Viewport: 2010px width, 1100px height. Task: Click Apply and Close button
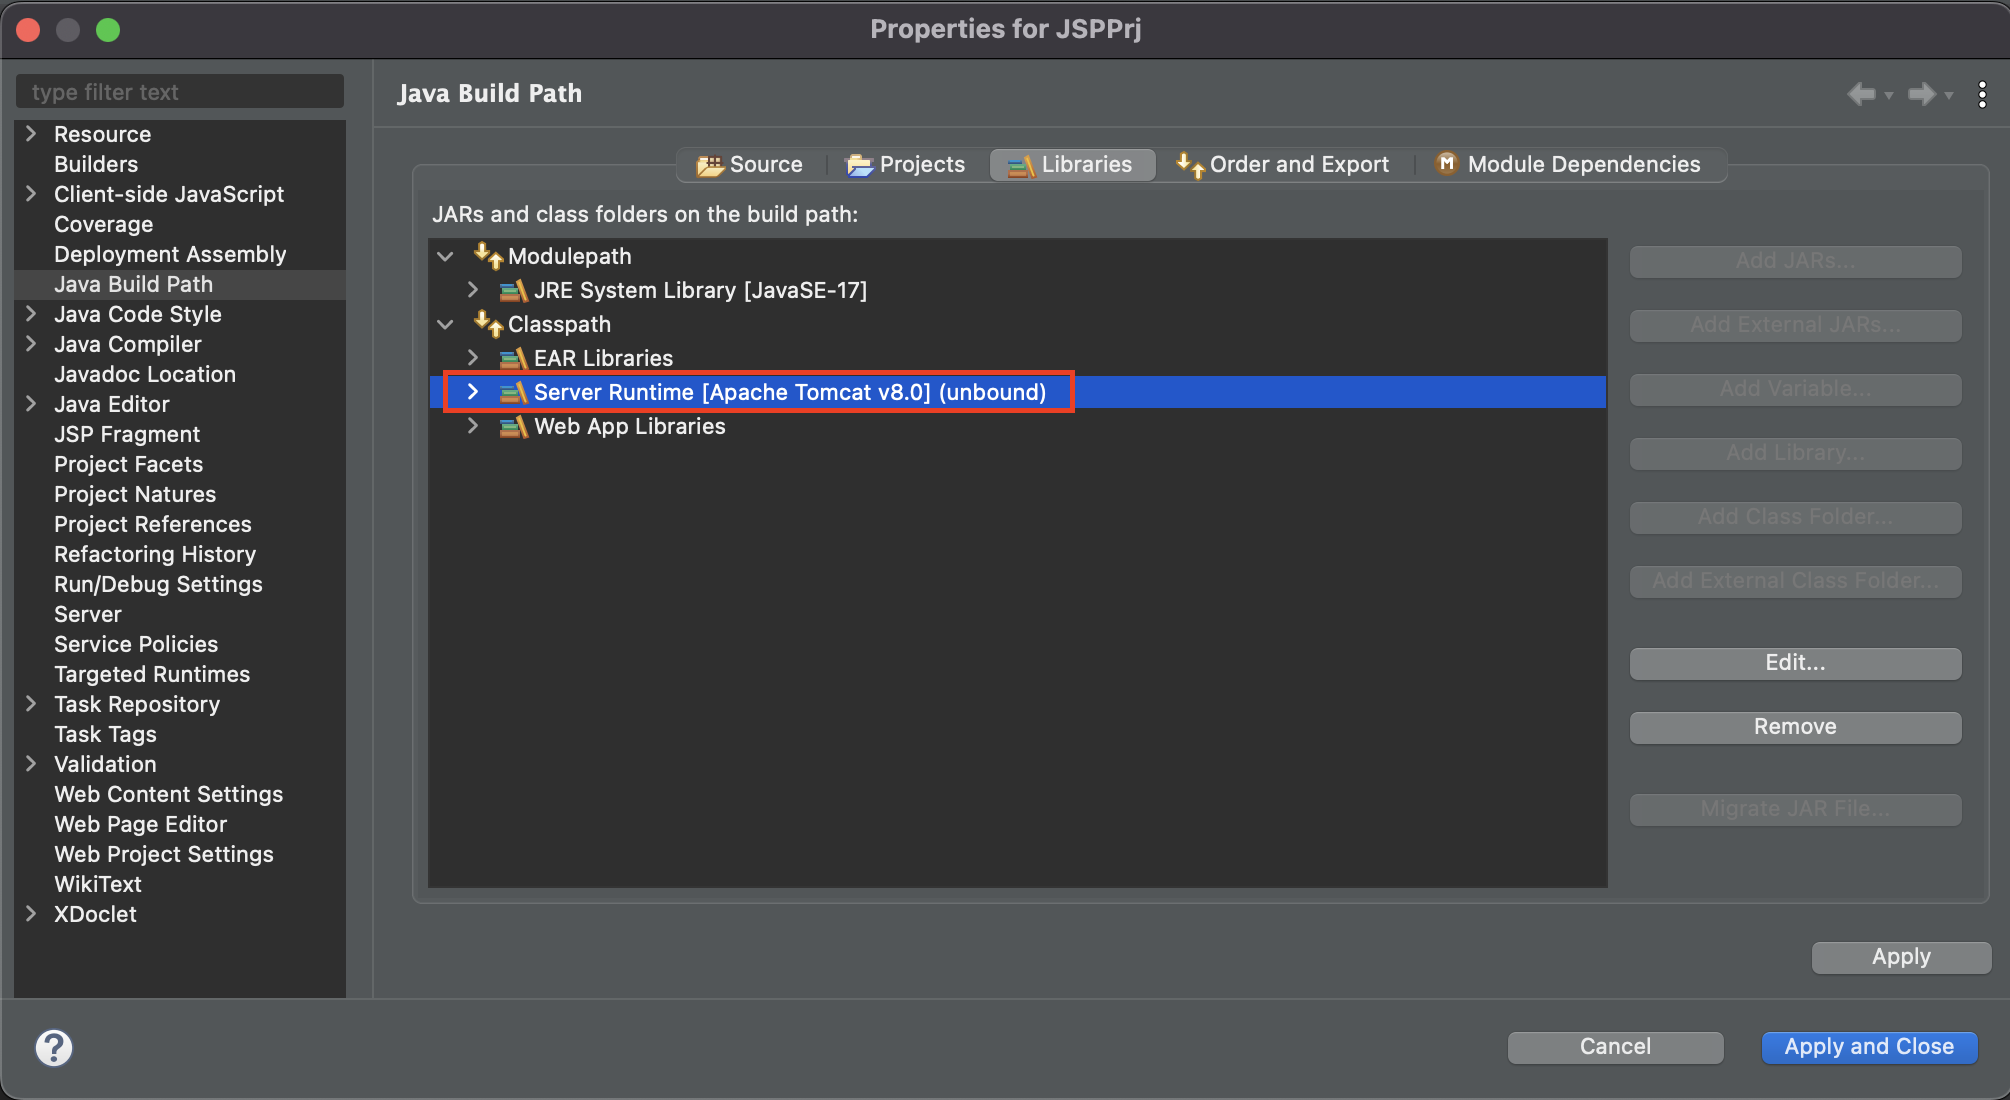1868,1047
